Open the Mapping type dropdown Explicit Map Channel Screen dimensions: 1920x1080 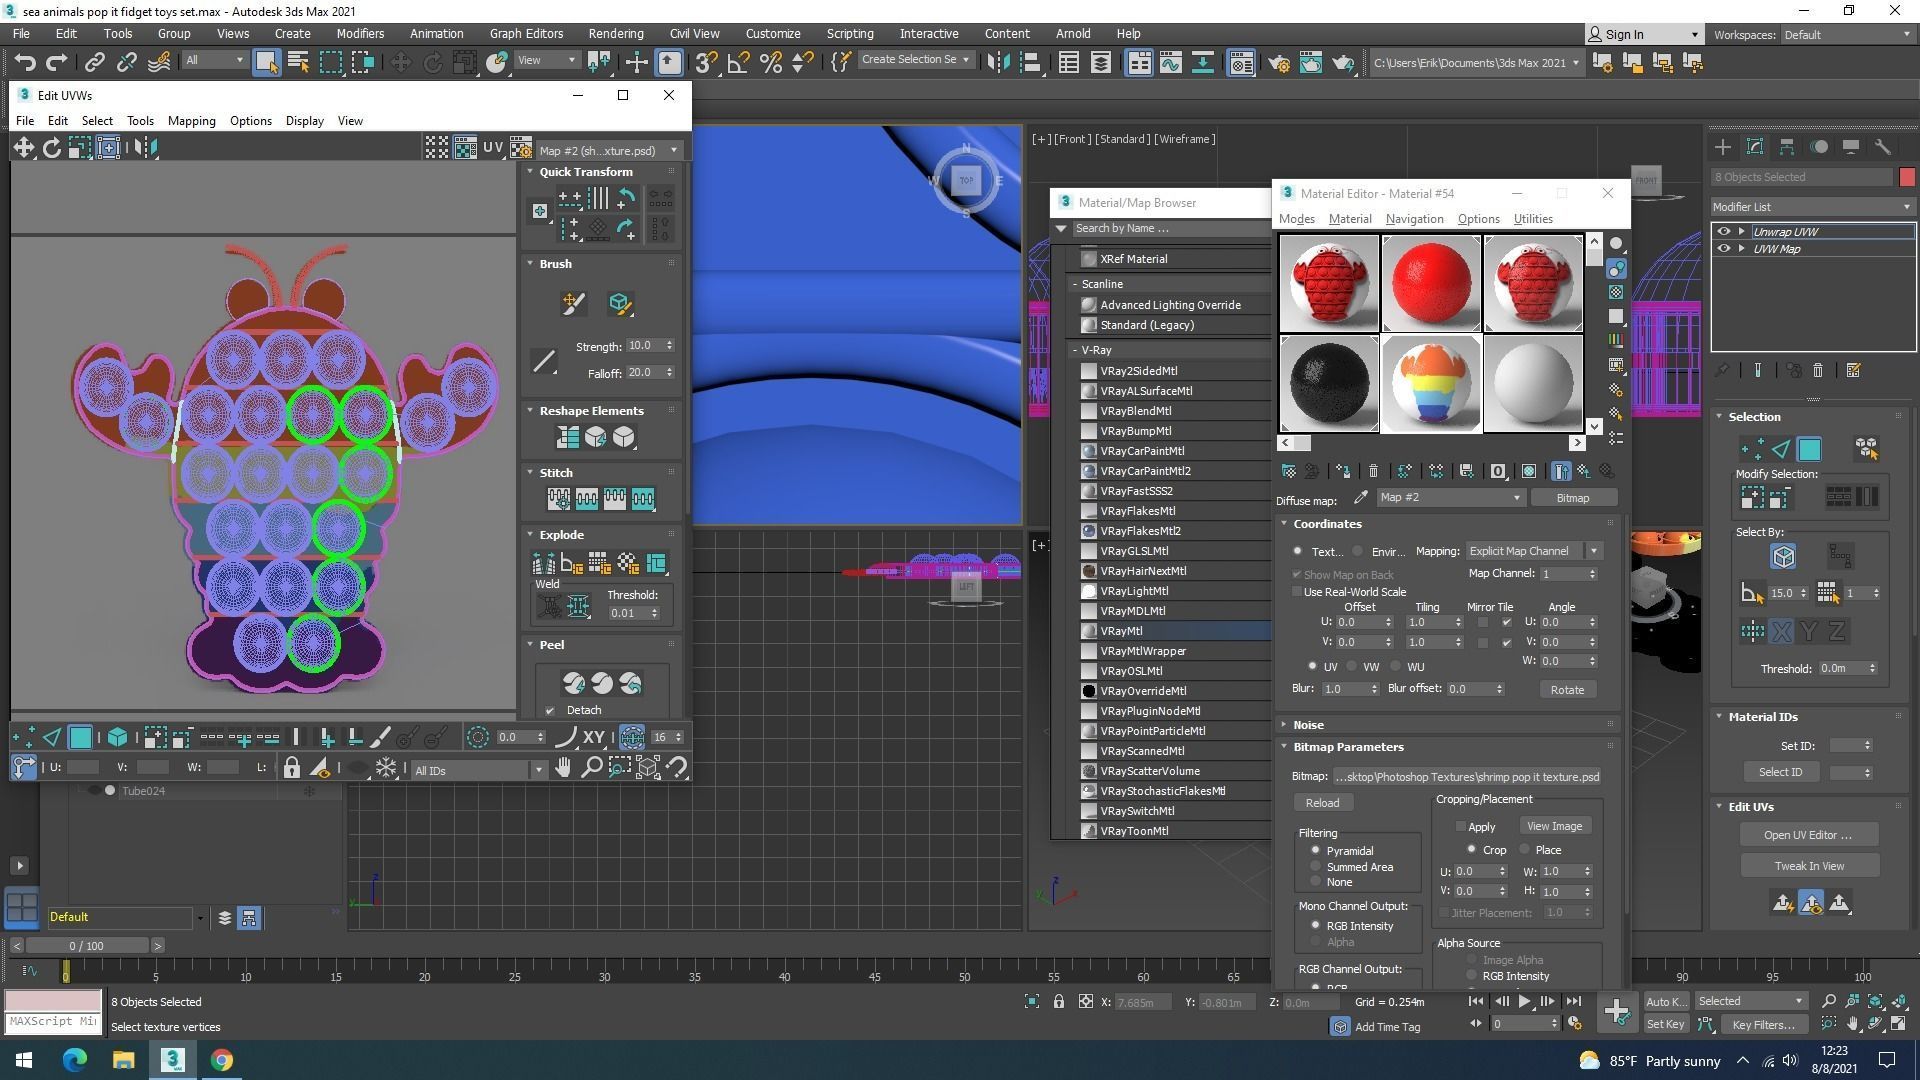pyautogui.click(x=1533, y=551)
